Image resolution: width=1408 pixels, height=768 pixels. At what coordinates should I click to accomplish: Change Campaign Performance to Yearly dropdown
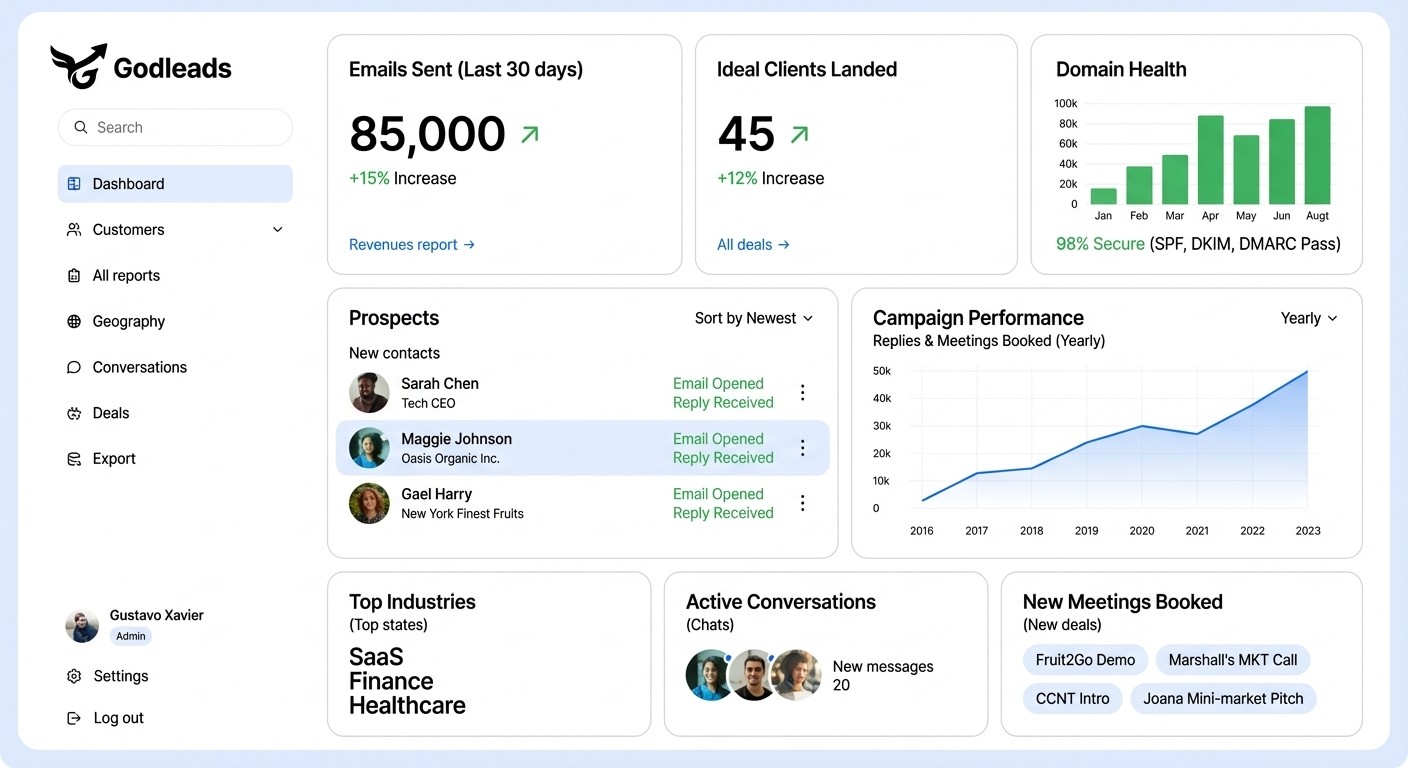[1308, 318]
